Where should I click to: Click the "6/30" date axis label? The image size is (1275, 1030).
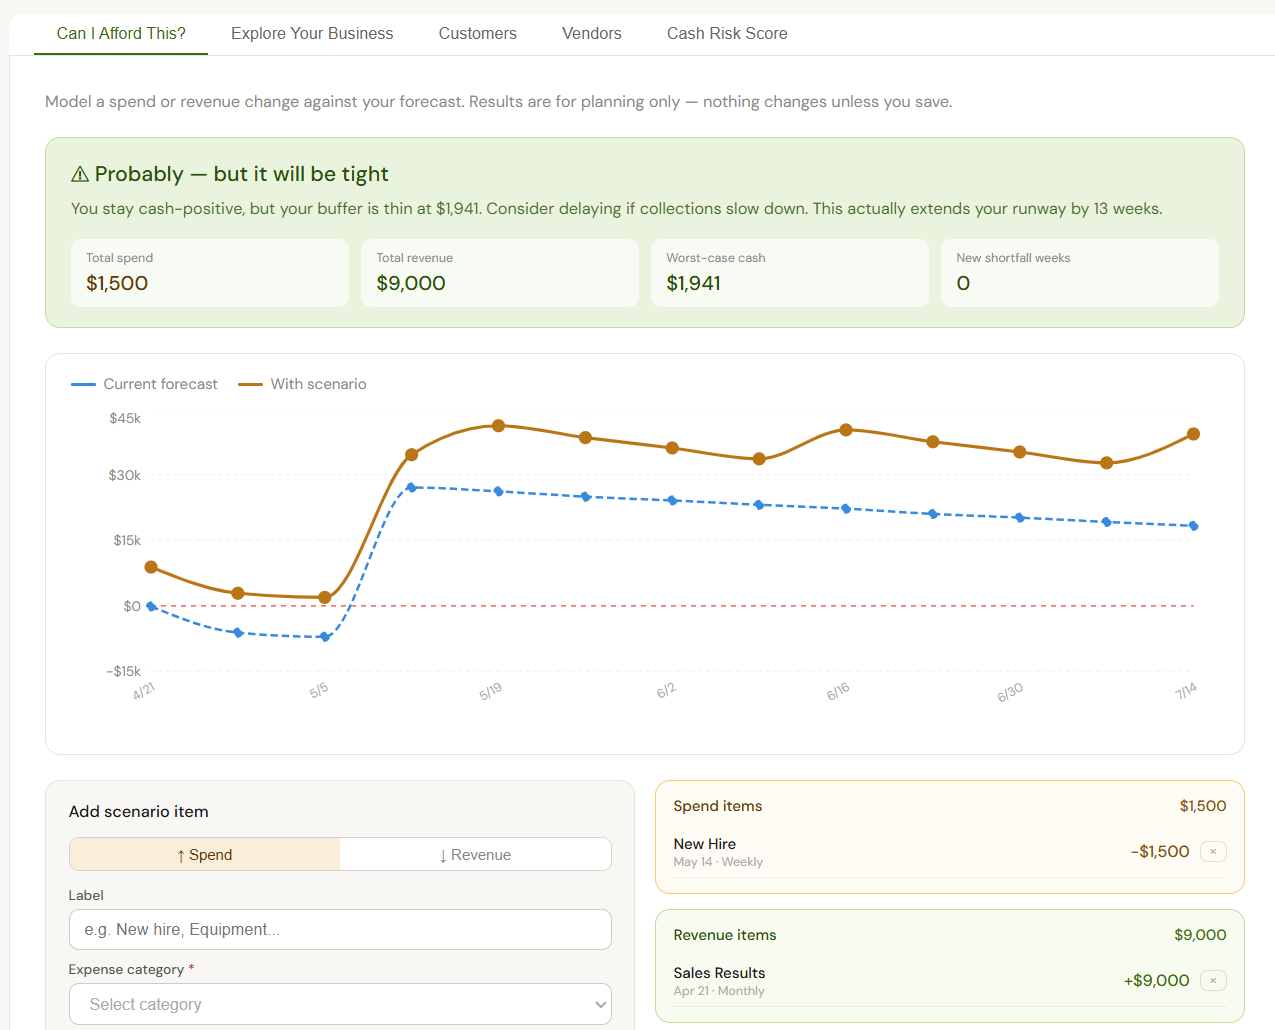[x=1010, y=692]
